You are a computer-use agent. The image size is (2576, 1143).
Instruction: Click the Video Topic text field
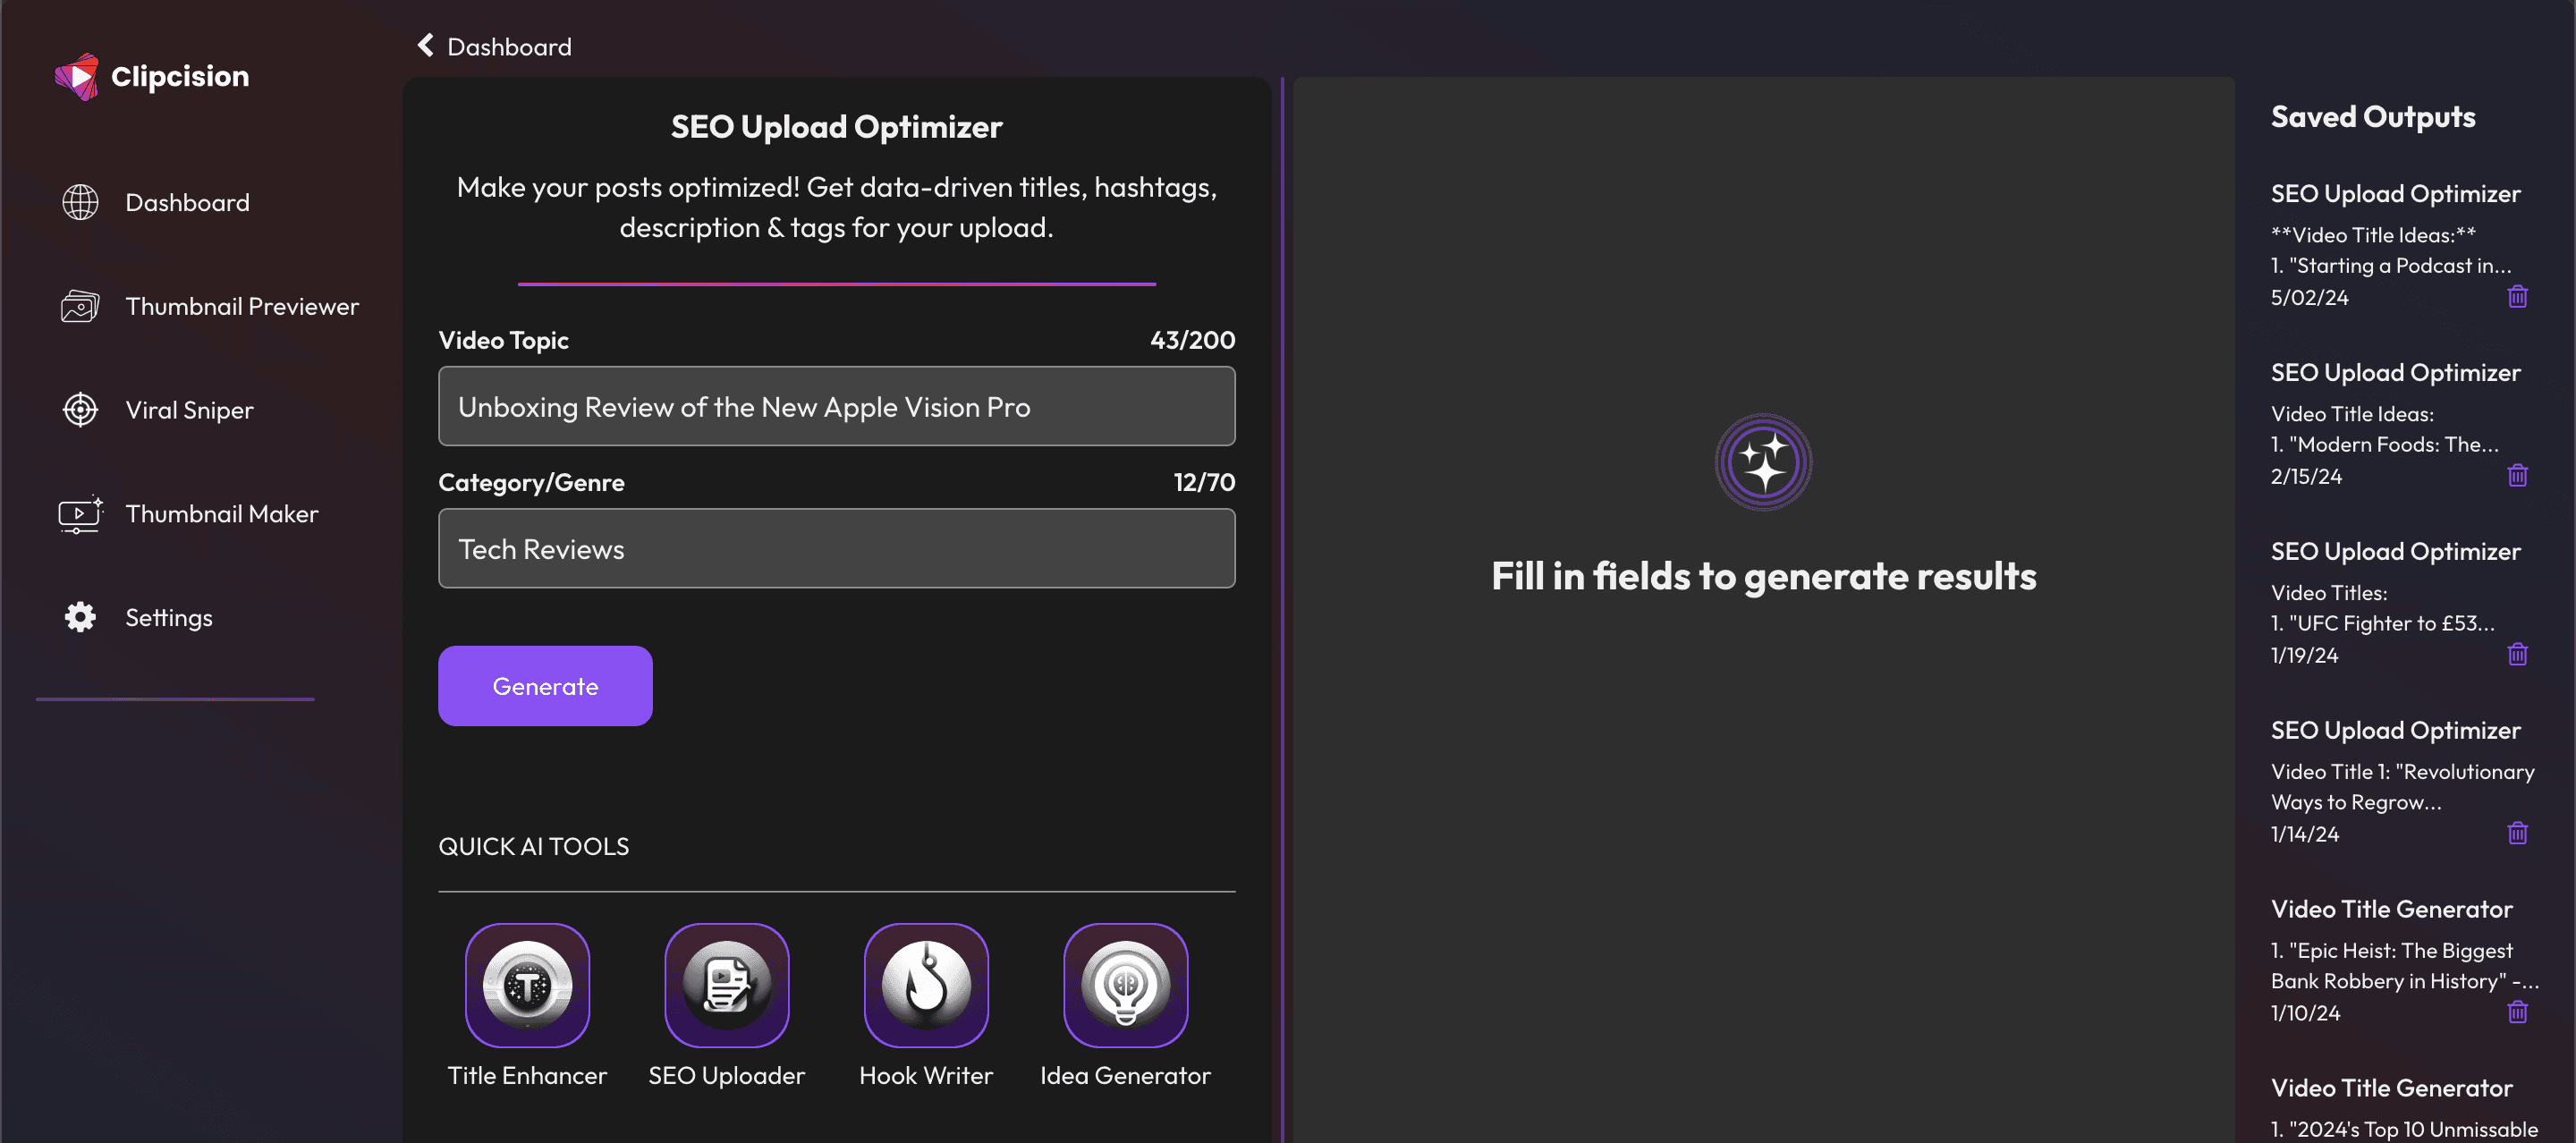(836, 407)
